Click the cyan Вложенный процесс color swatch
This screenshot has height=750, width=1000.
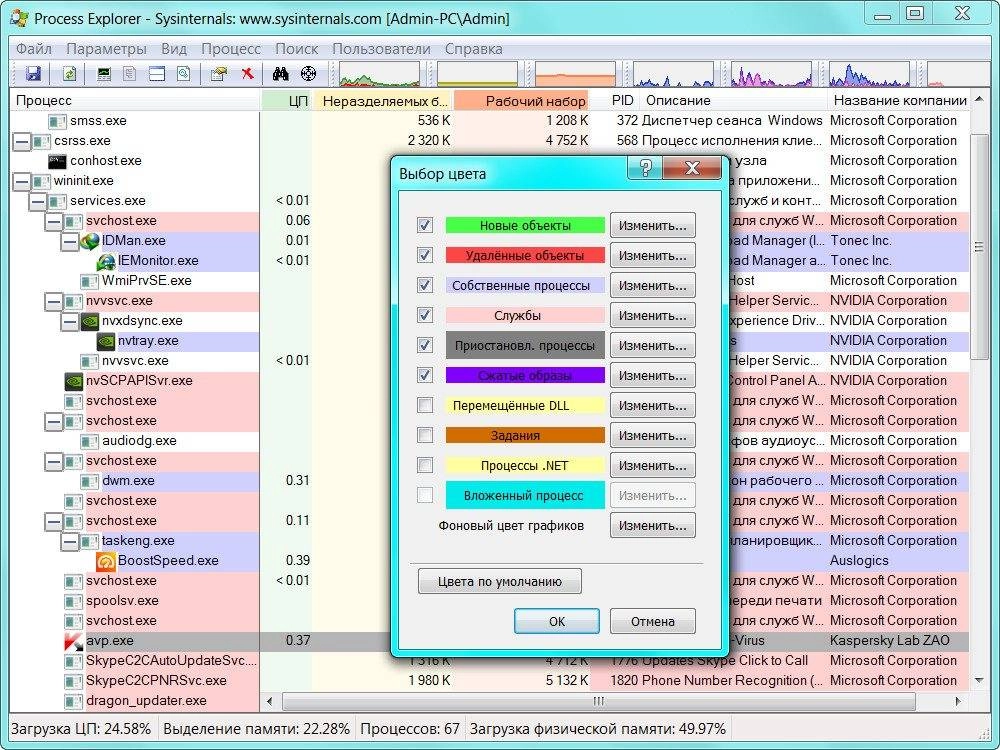tap(525, 496)
